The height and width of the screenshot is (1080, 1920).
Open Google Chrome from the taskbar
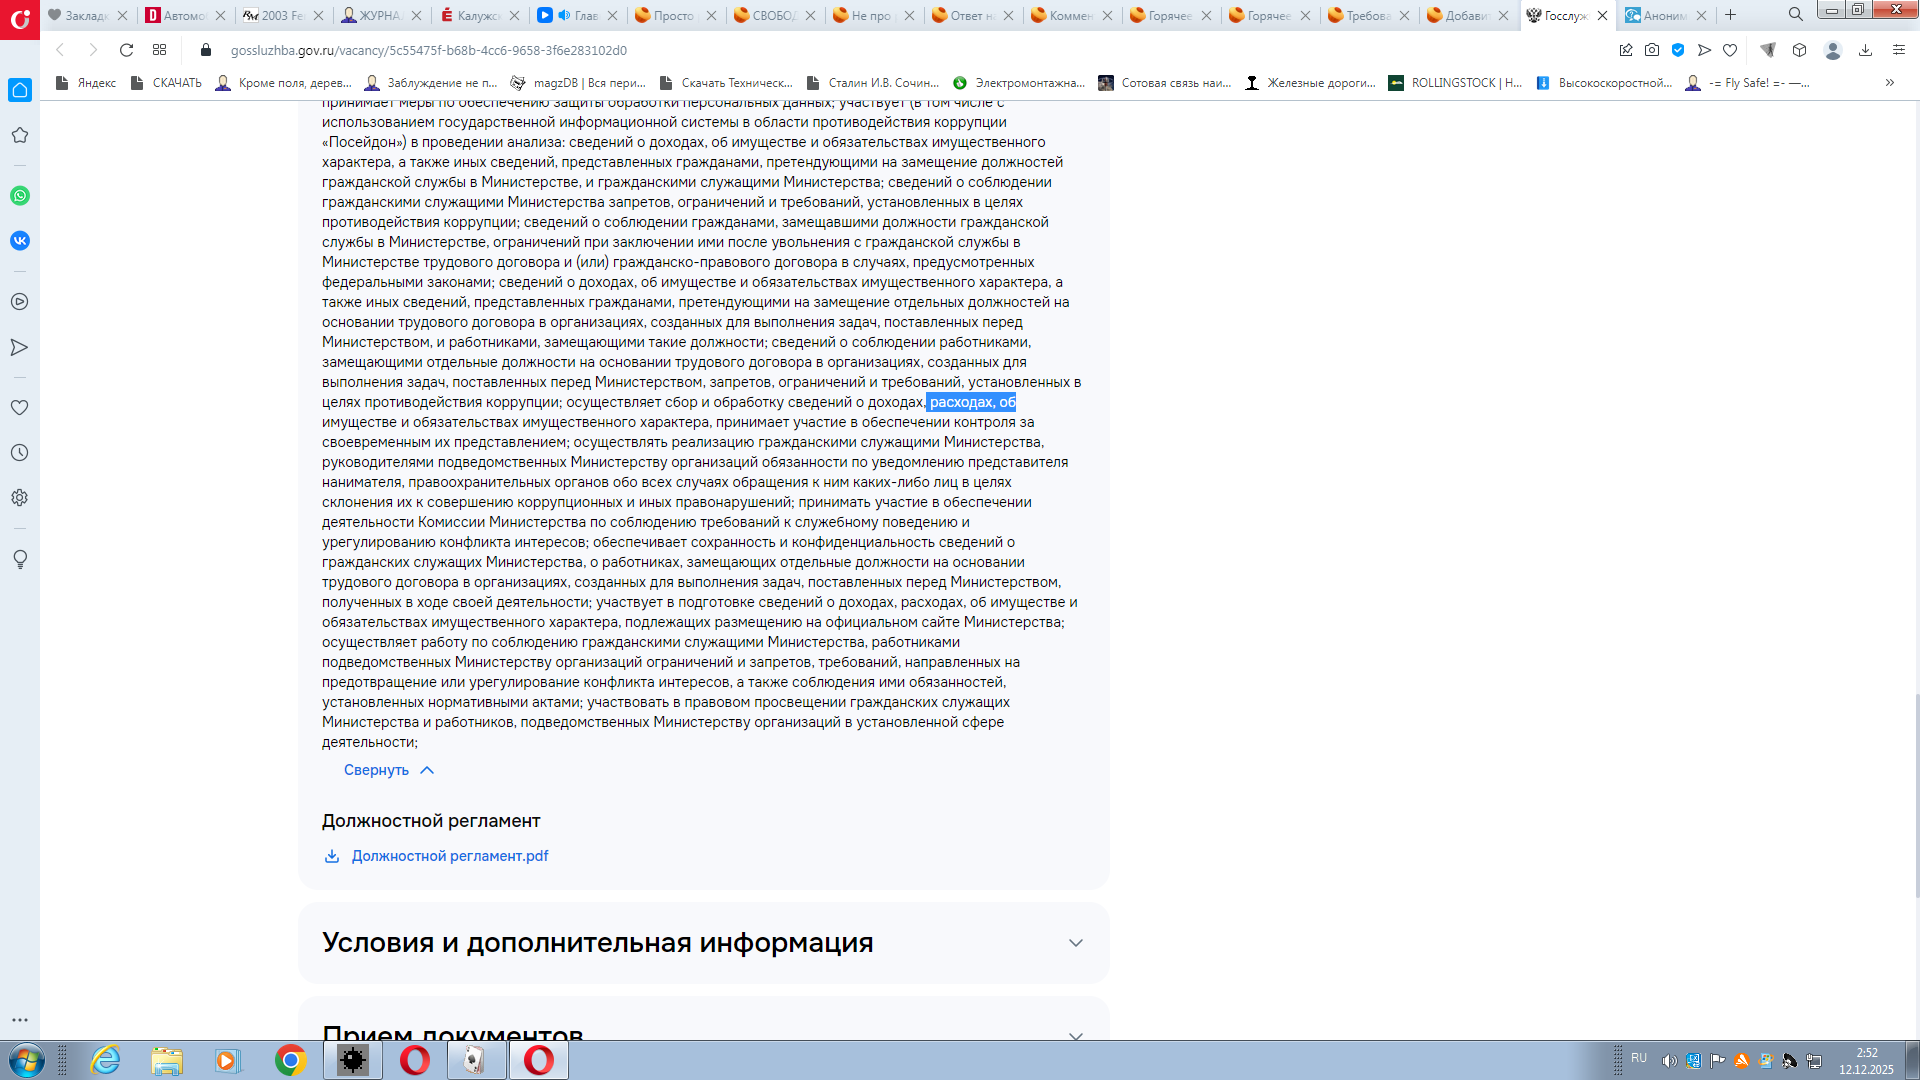pyautogui.click(x=290, y=1060)
